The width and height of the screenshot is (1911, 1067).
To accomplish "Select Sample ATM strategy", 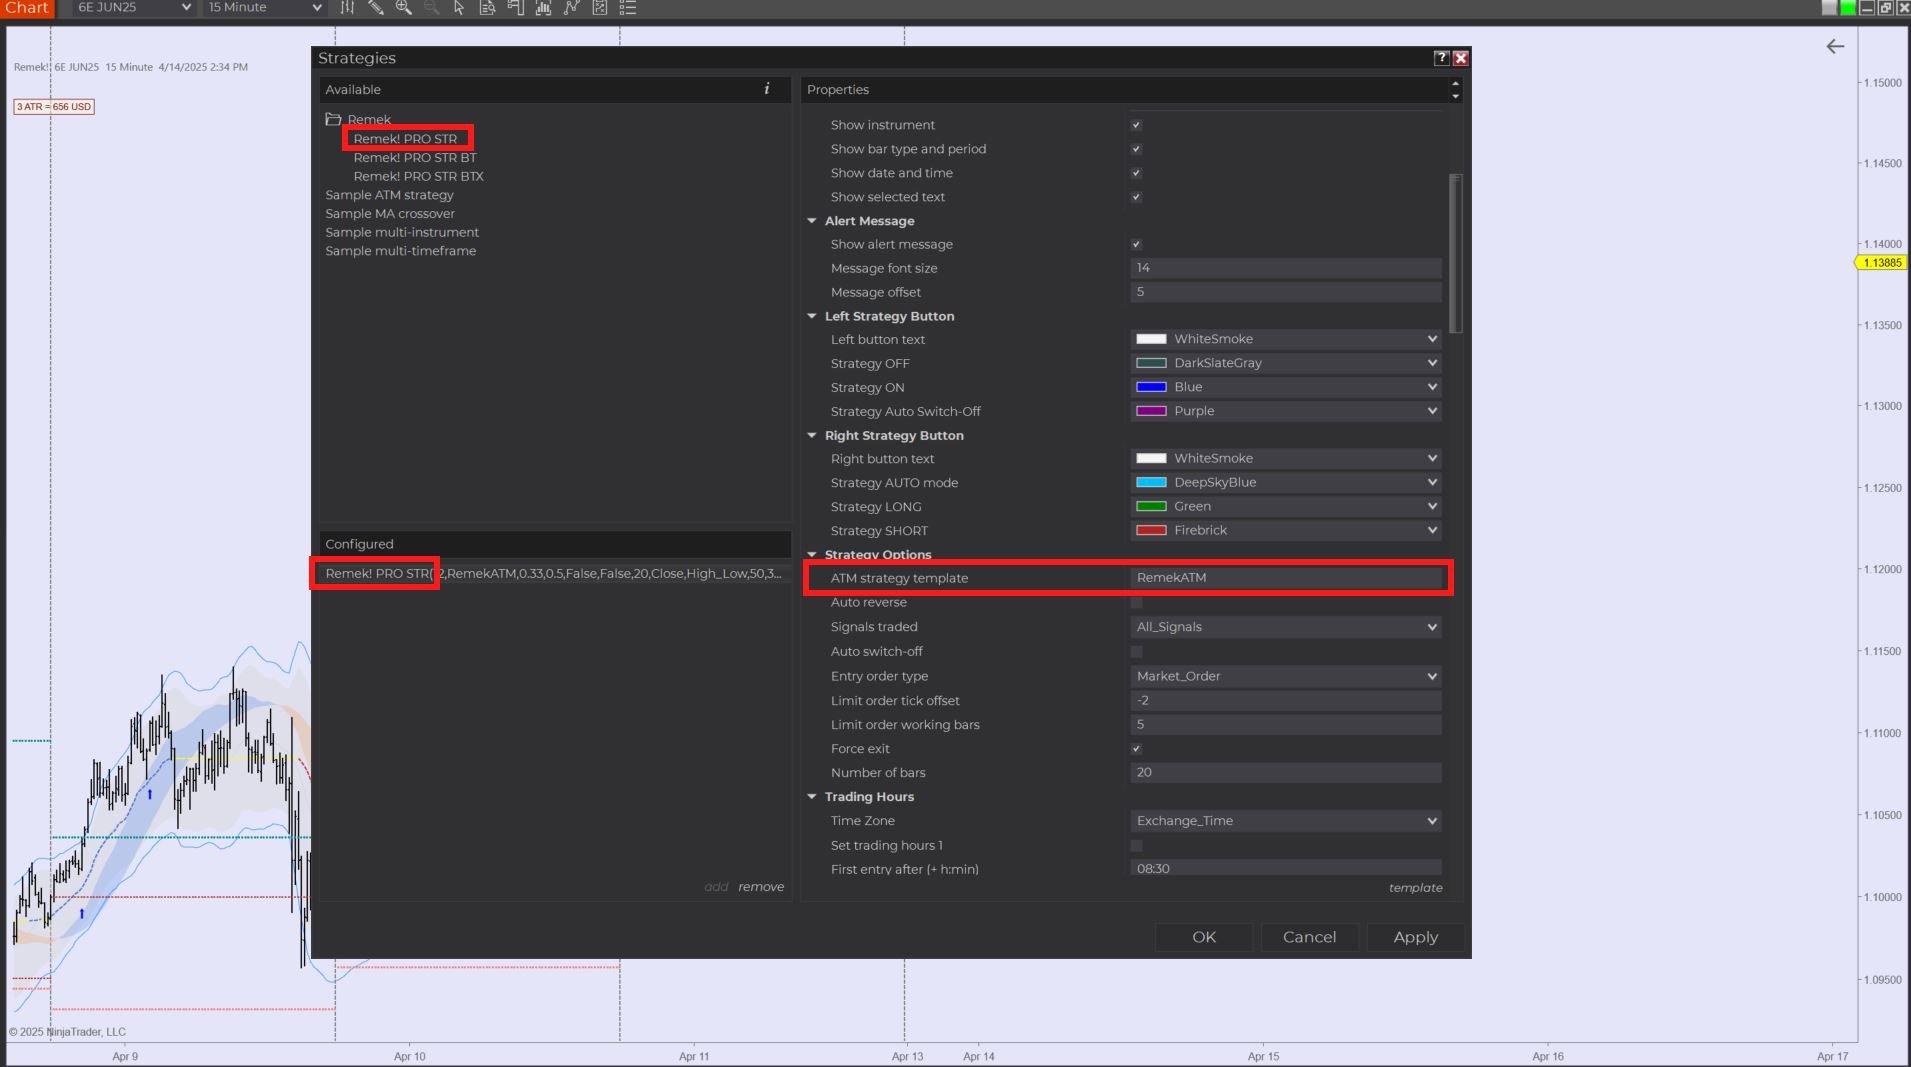I will pyautogui.click(x=389, y=195).
